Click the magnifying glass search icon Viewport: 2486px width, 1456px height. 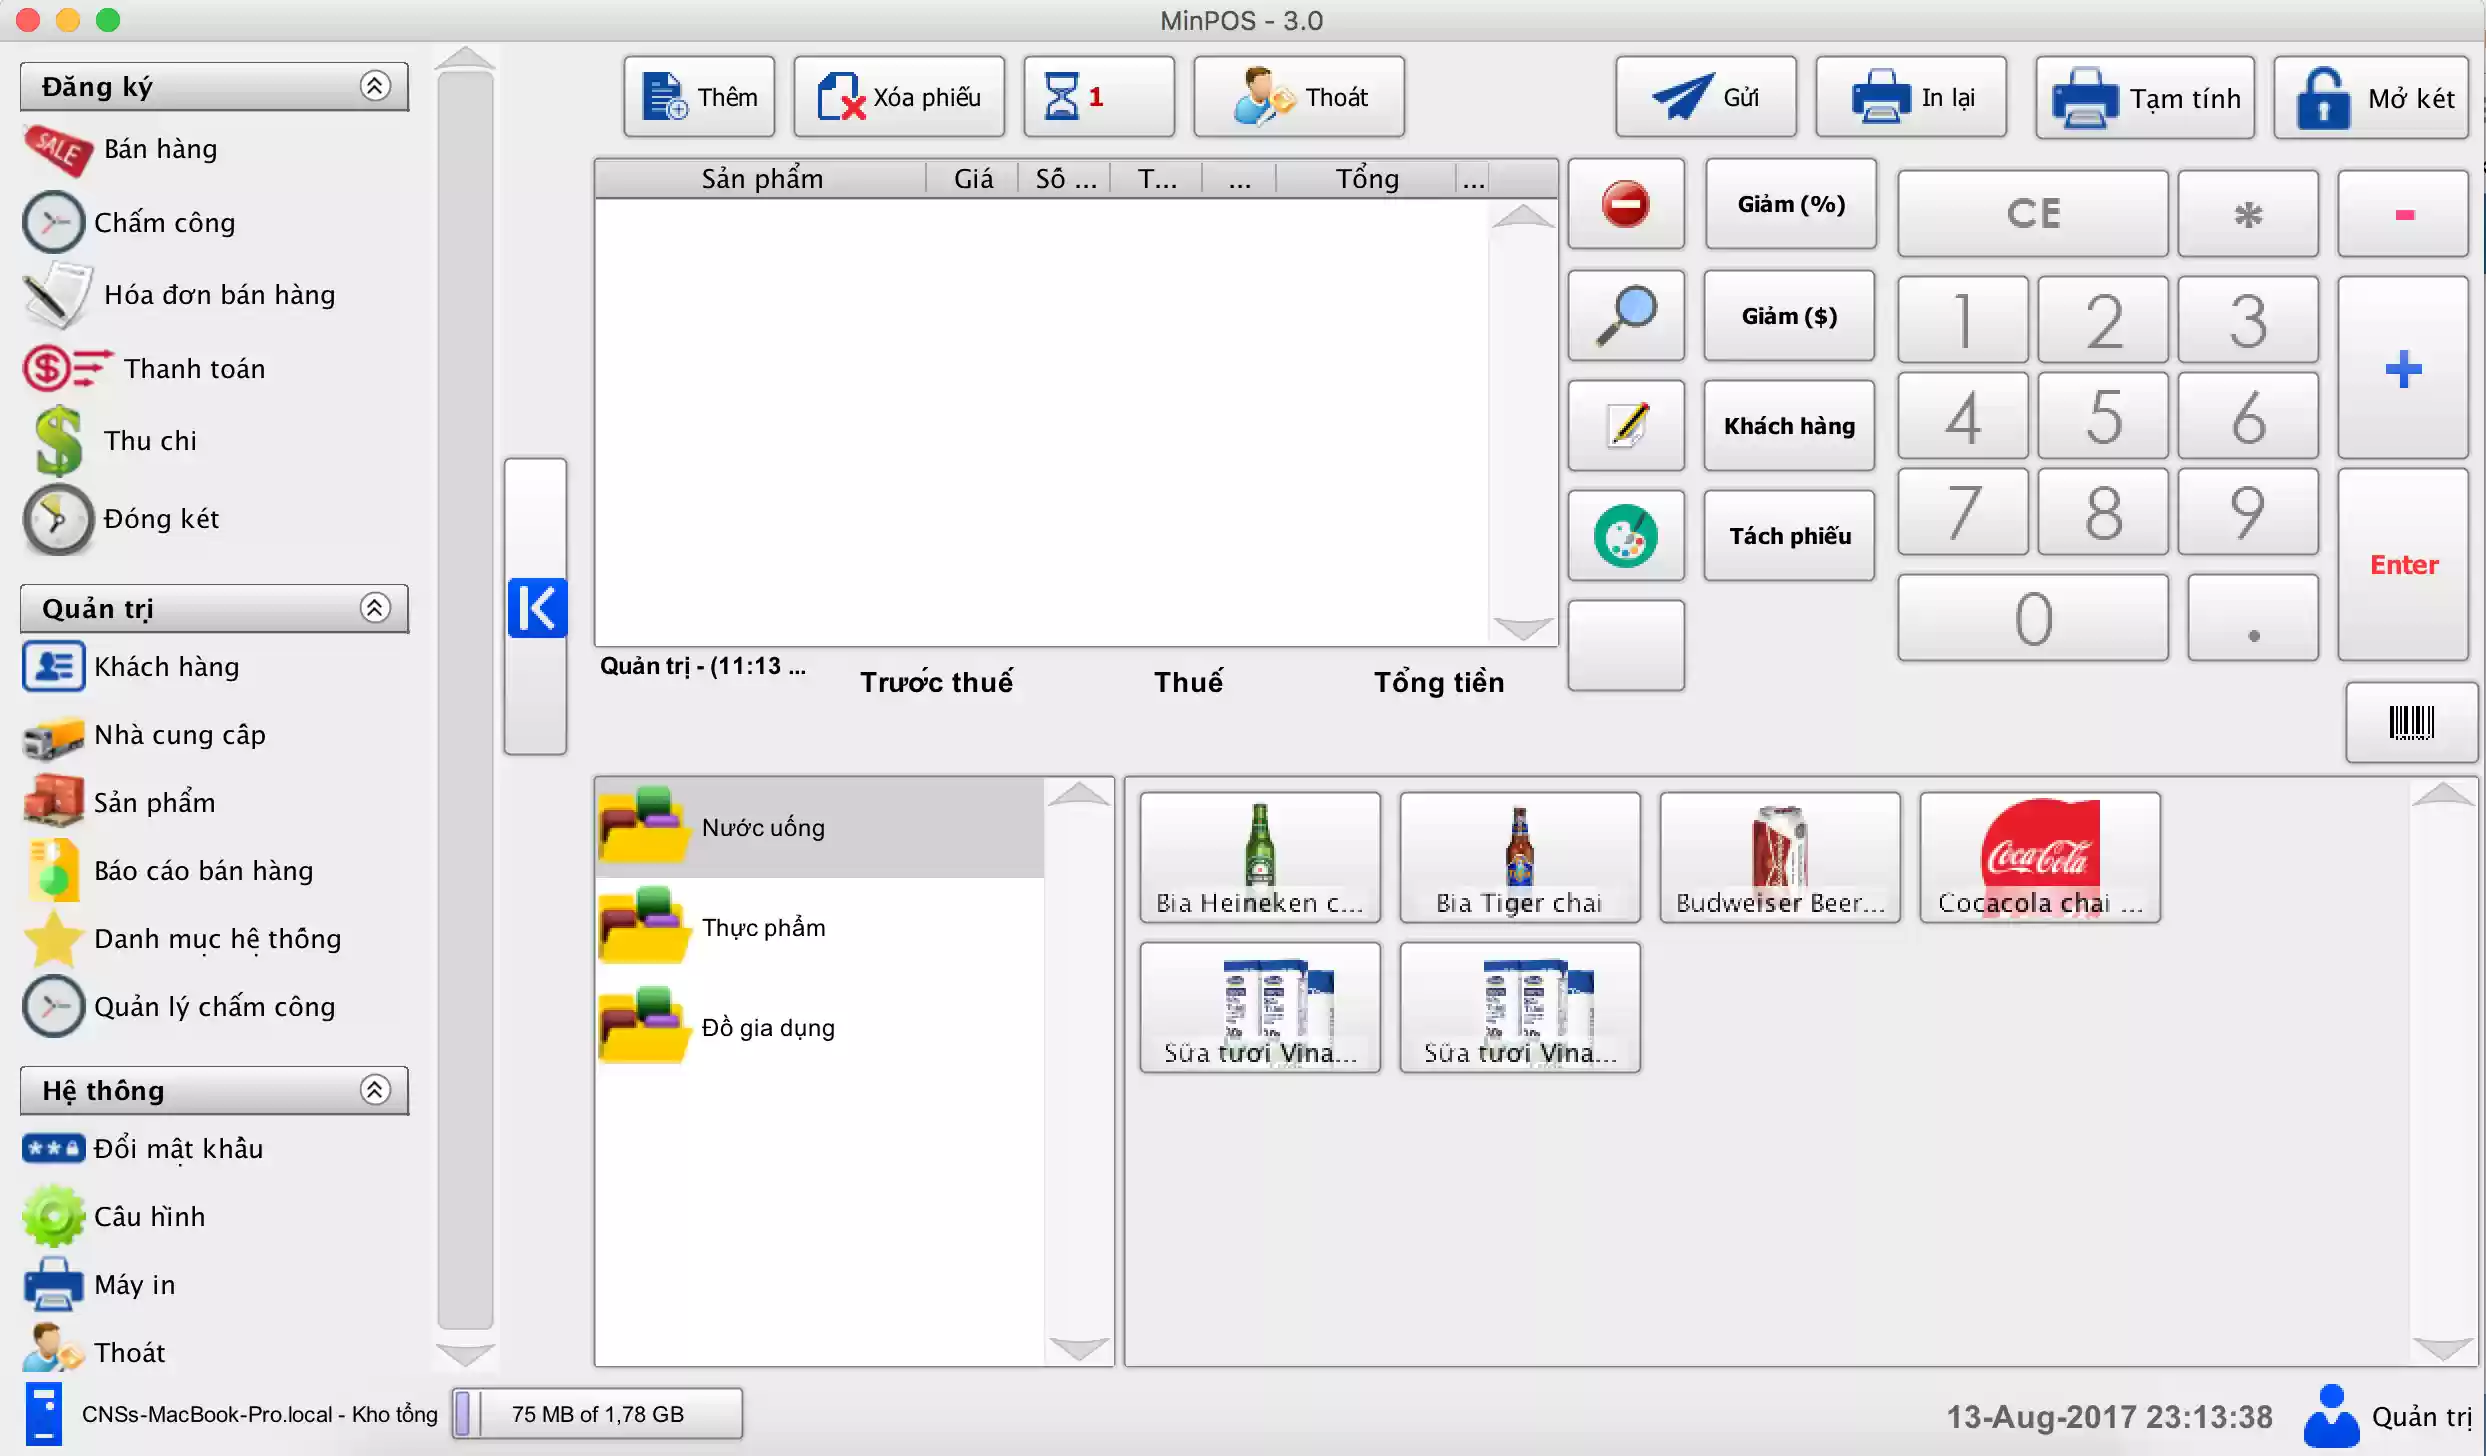1625,315
